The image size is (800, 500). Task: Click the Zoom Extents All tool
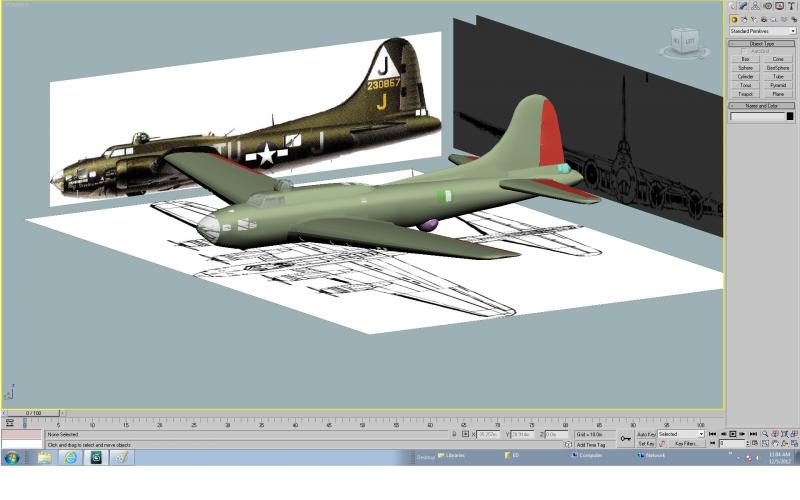794,434
